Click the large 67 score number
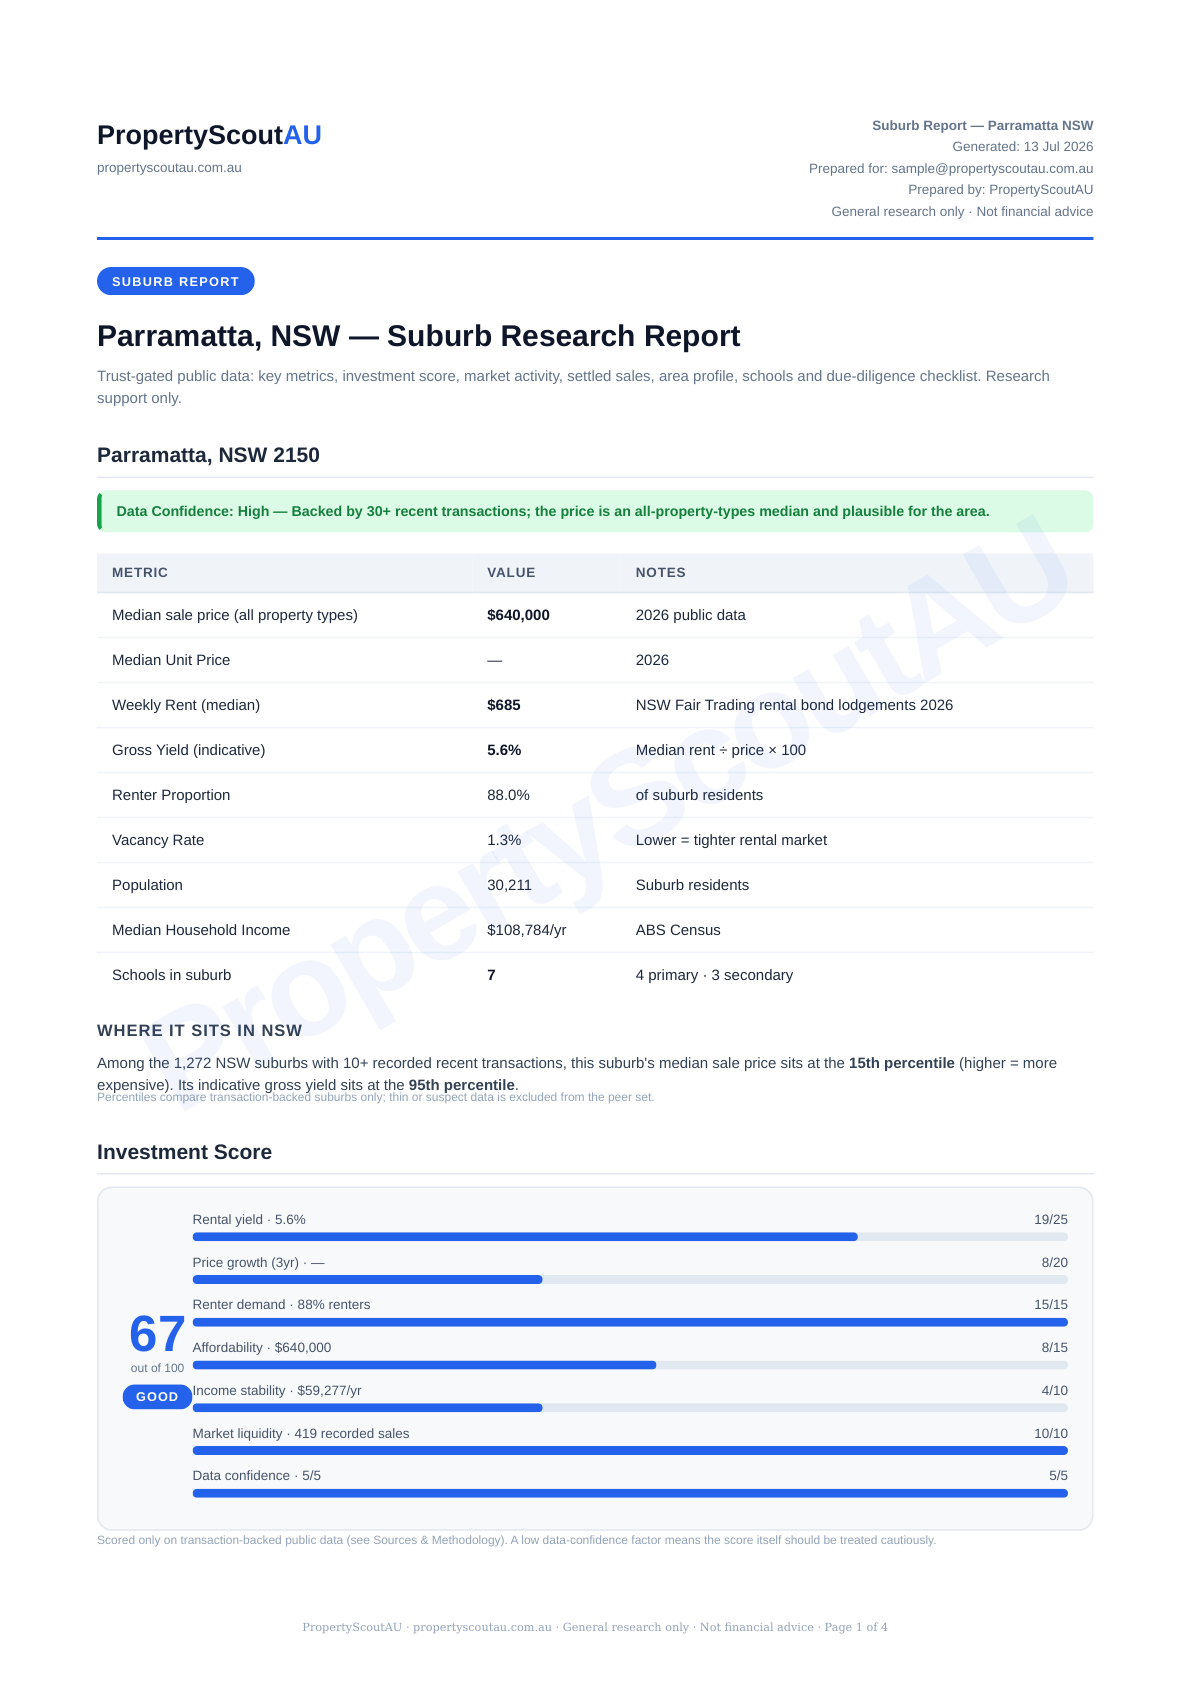 (157, 1334)
